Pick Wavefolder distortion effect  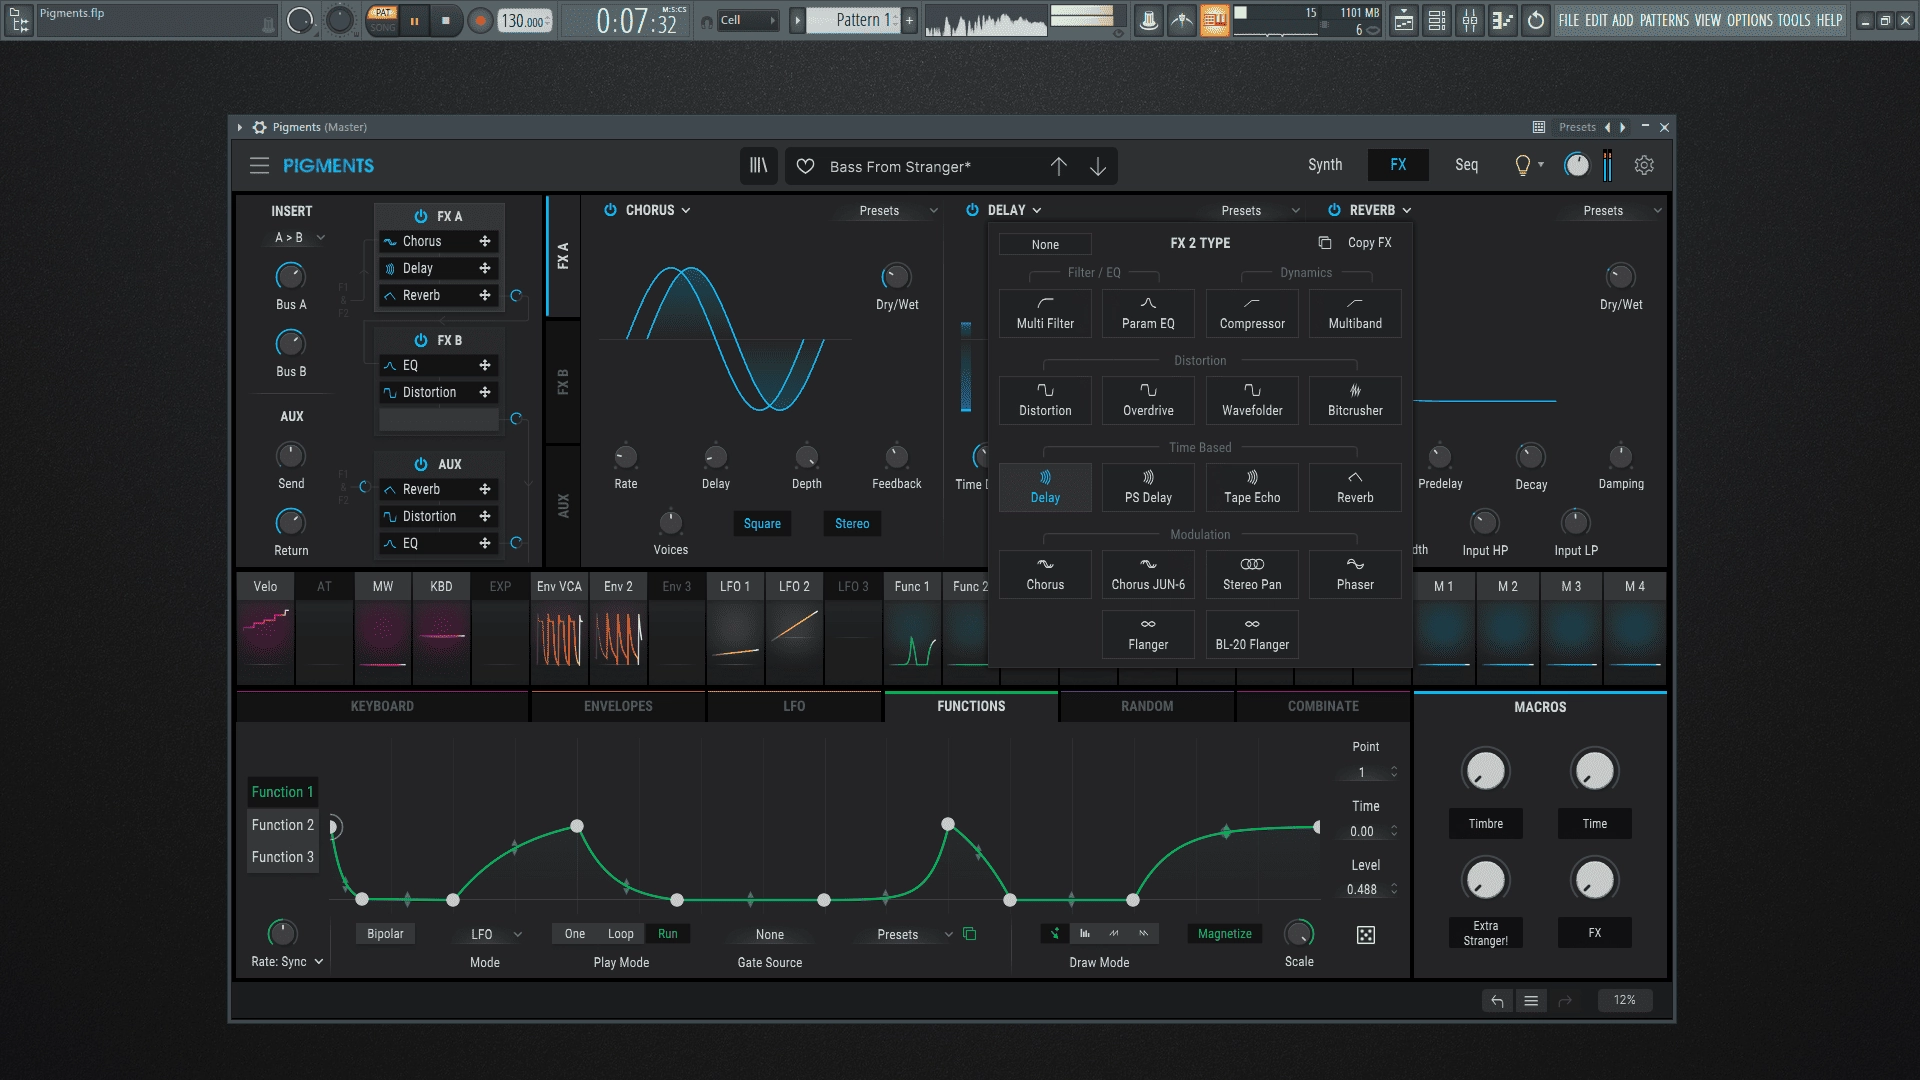click(1252, 400)
